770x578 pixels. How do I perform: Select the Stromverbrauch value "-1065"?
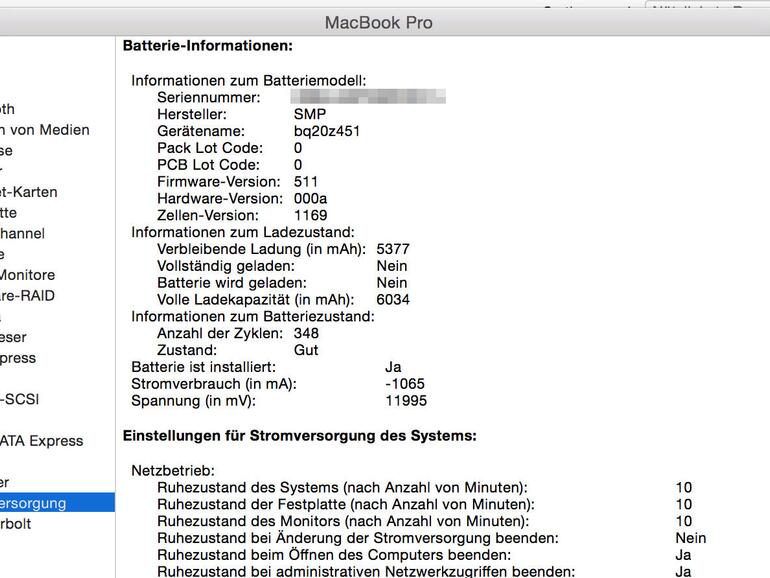coord(405,384)
